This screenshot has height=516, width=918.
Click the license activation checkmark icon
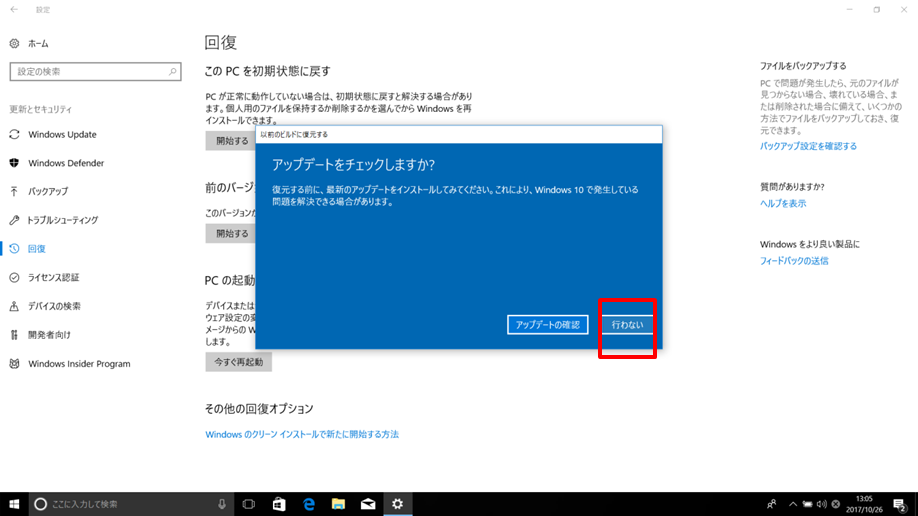tap(14, 278)
